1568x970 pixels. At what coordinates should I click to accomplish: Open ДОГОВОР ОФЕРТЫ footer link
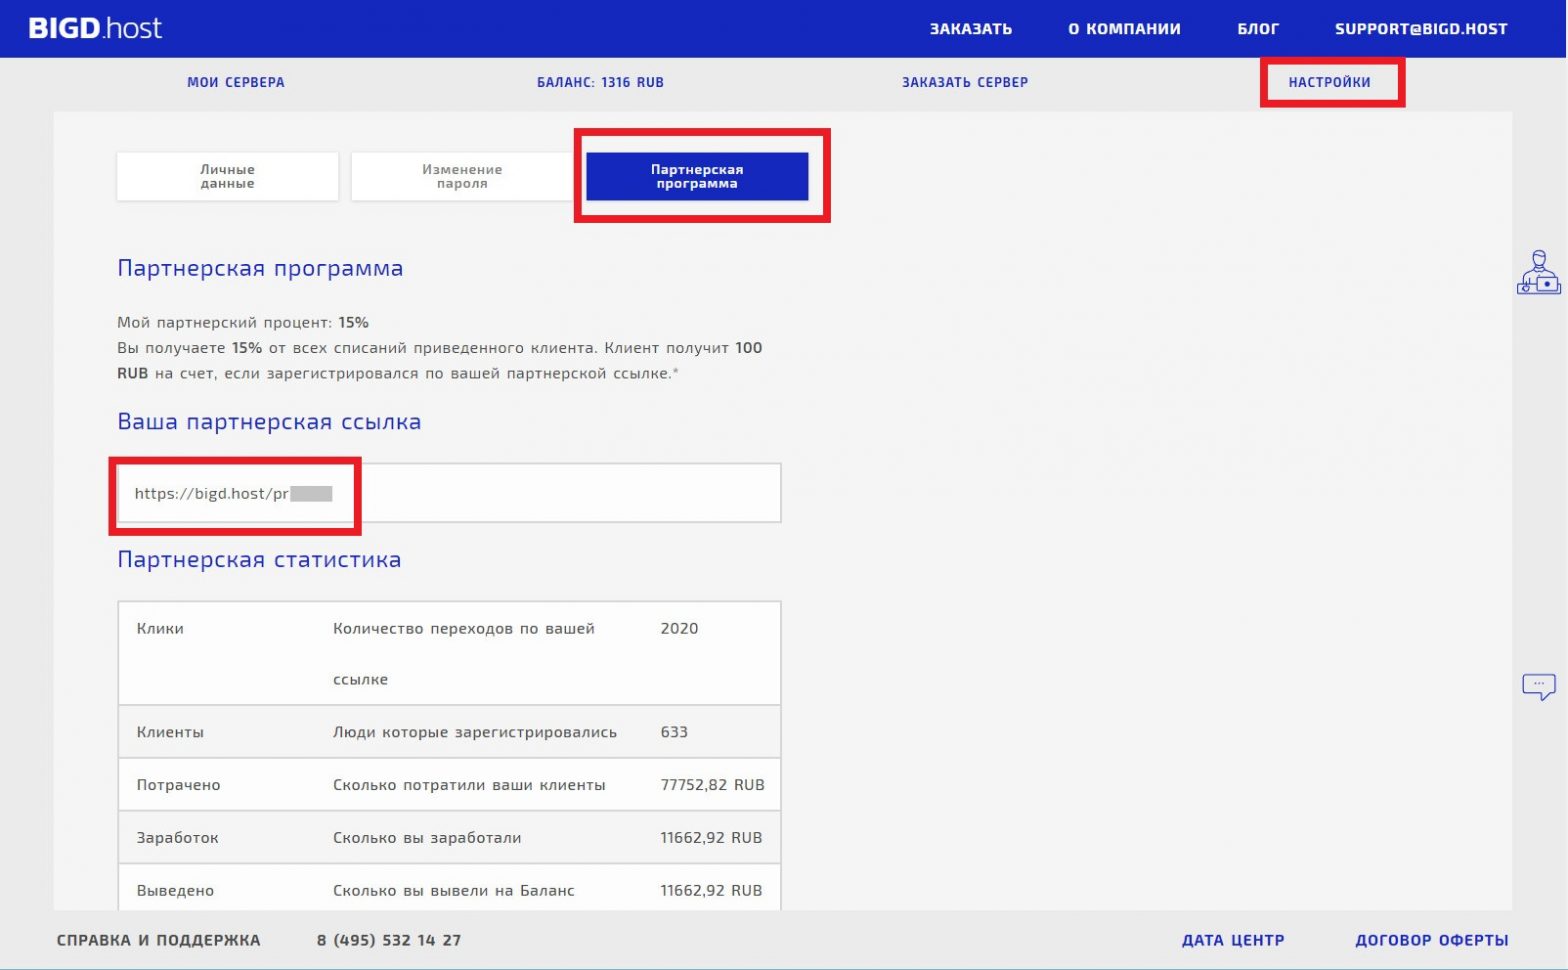[x=1431, y=940]
